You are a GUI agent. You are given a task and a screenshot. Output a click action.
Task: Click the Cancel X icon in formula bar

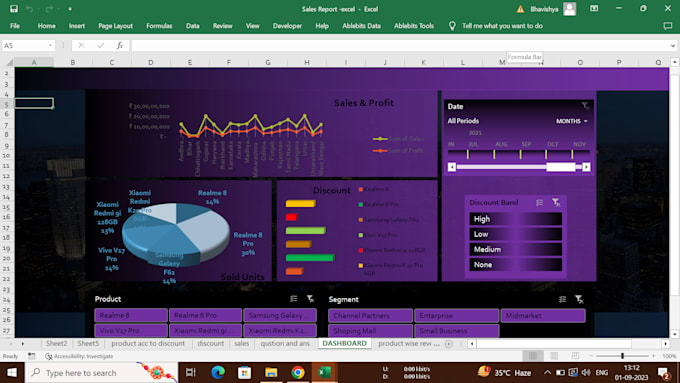(81, 46)
